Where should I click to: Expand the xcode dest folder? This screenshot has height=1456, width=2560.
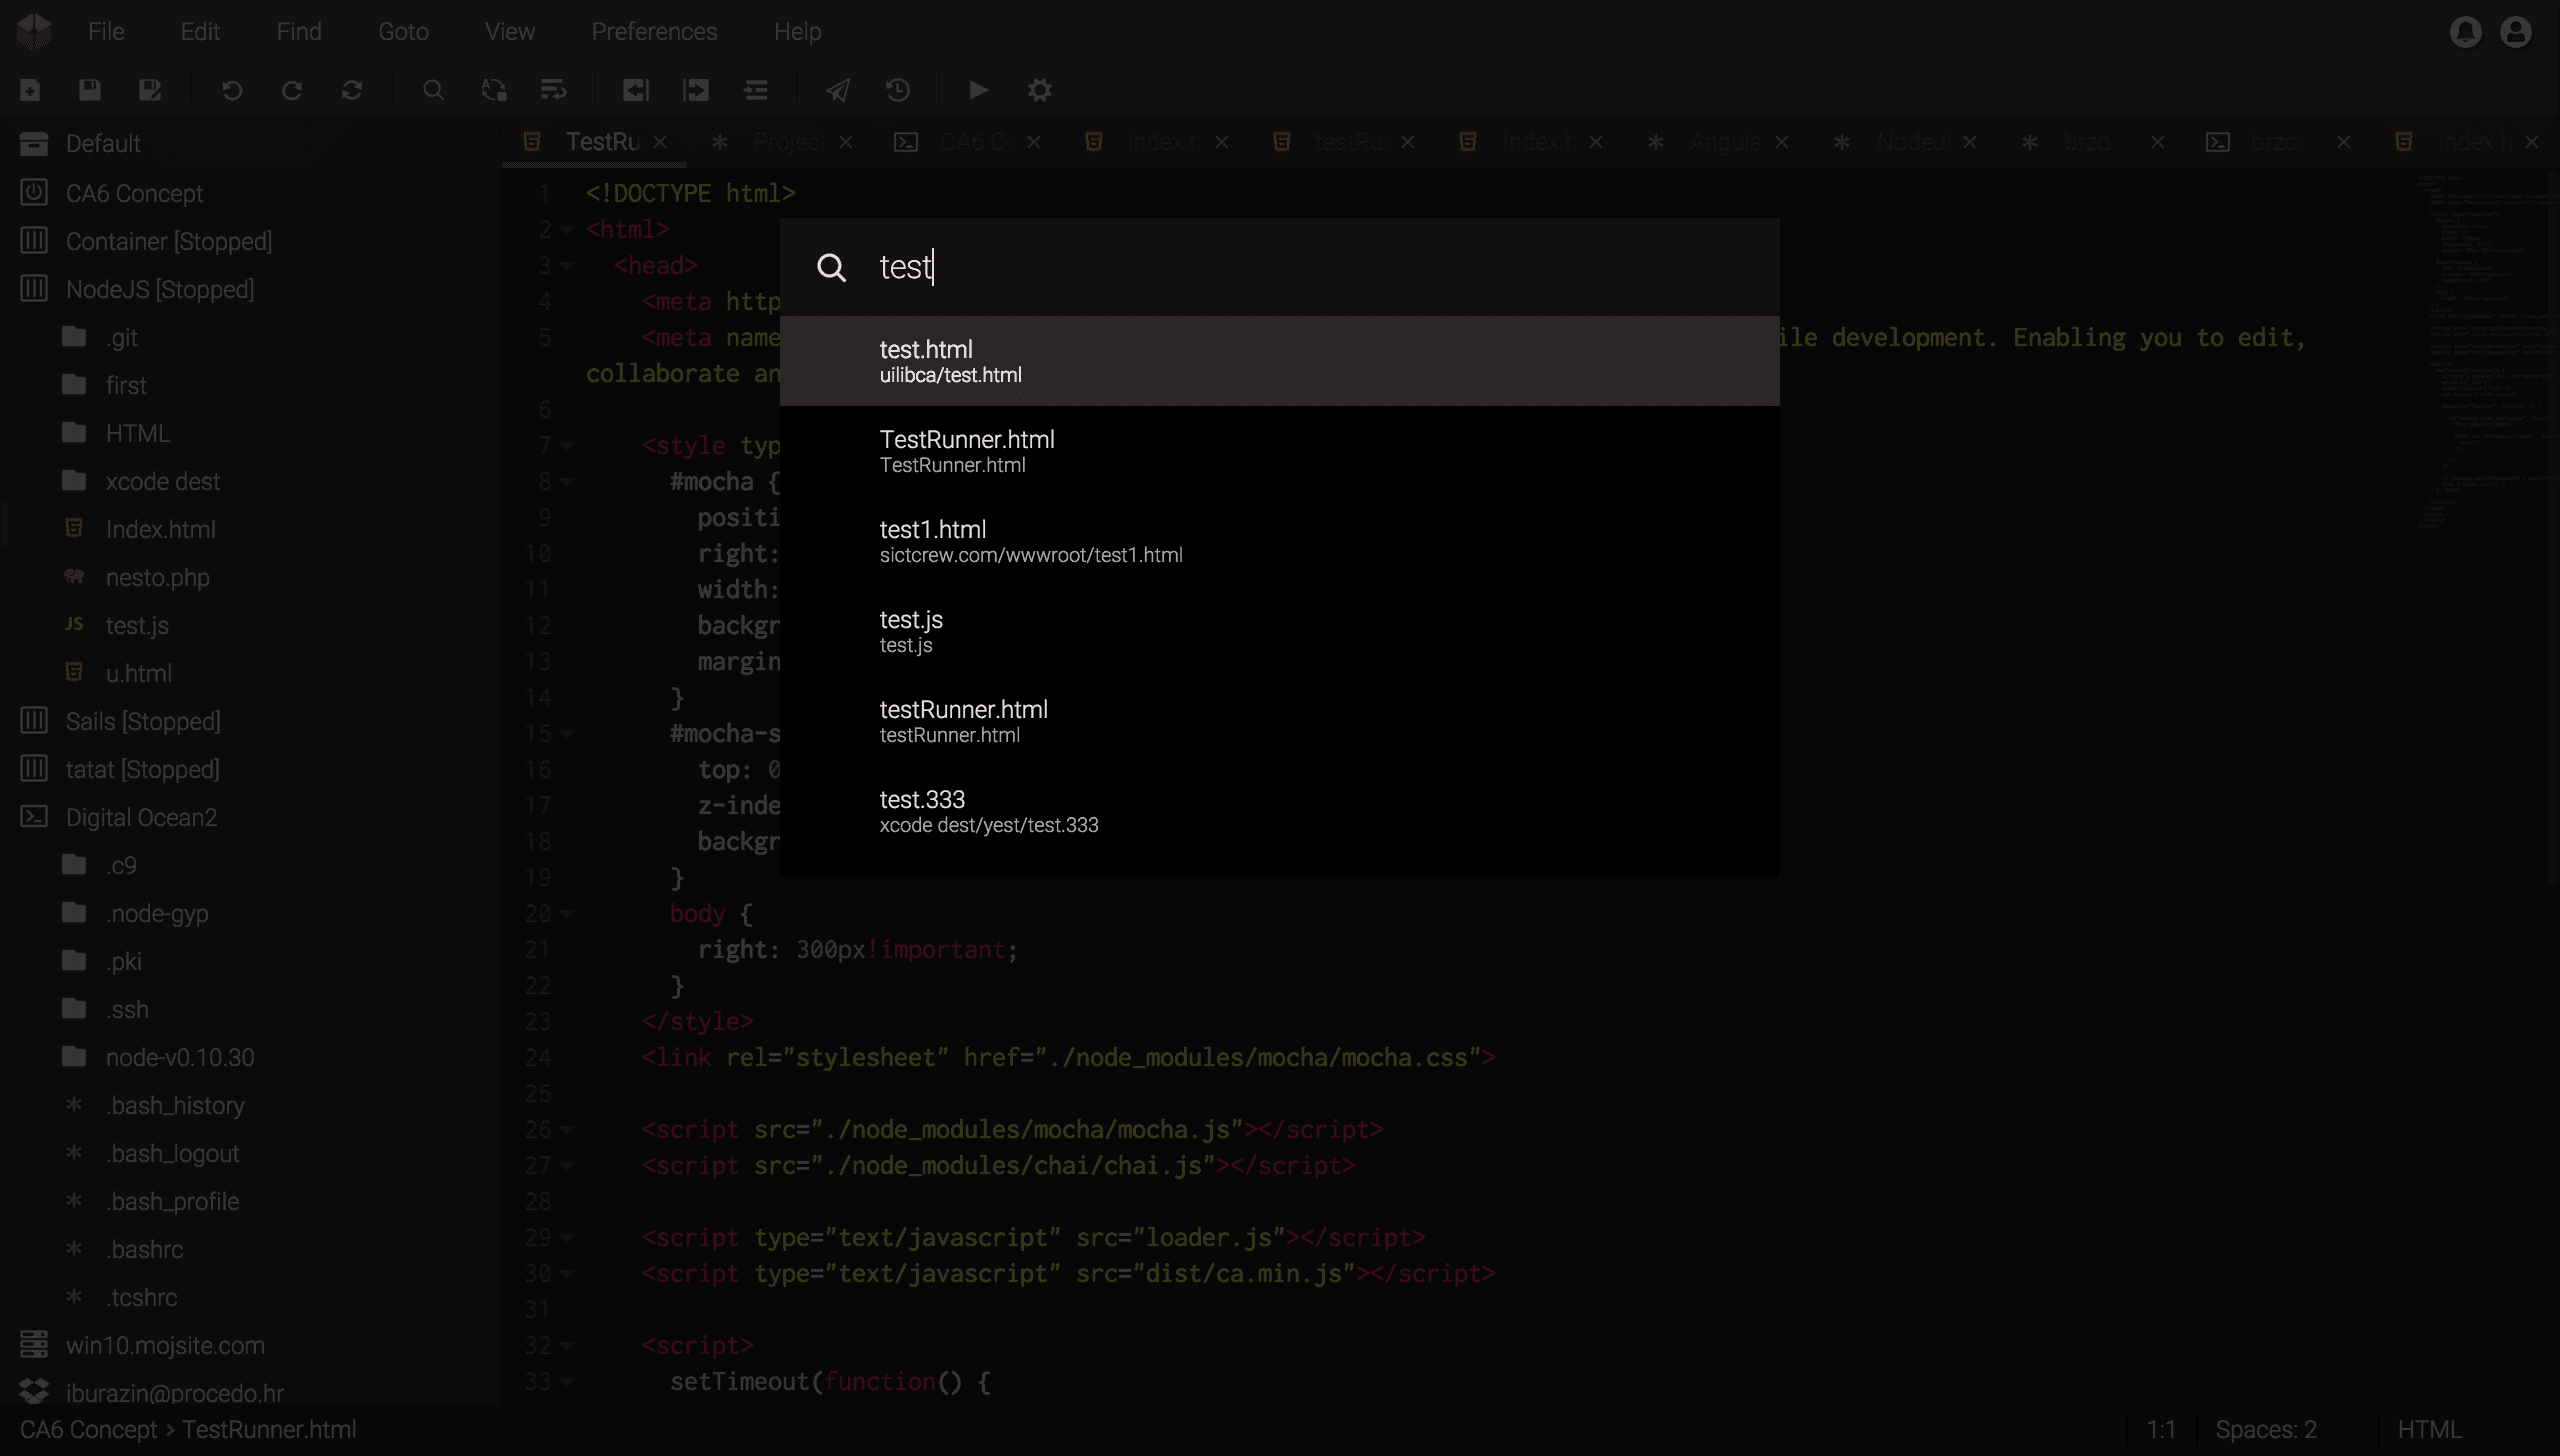pyautogui.click(x=162, y=481)
